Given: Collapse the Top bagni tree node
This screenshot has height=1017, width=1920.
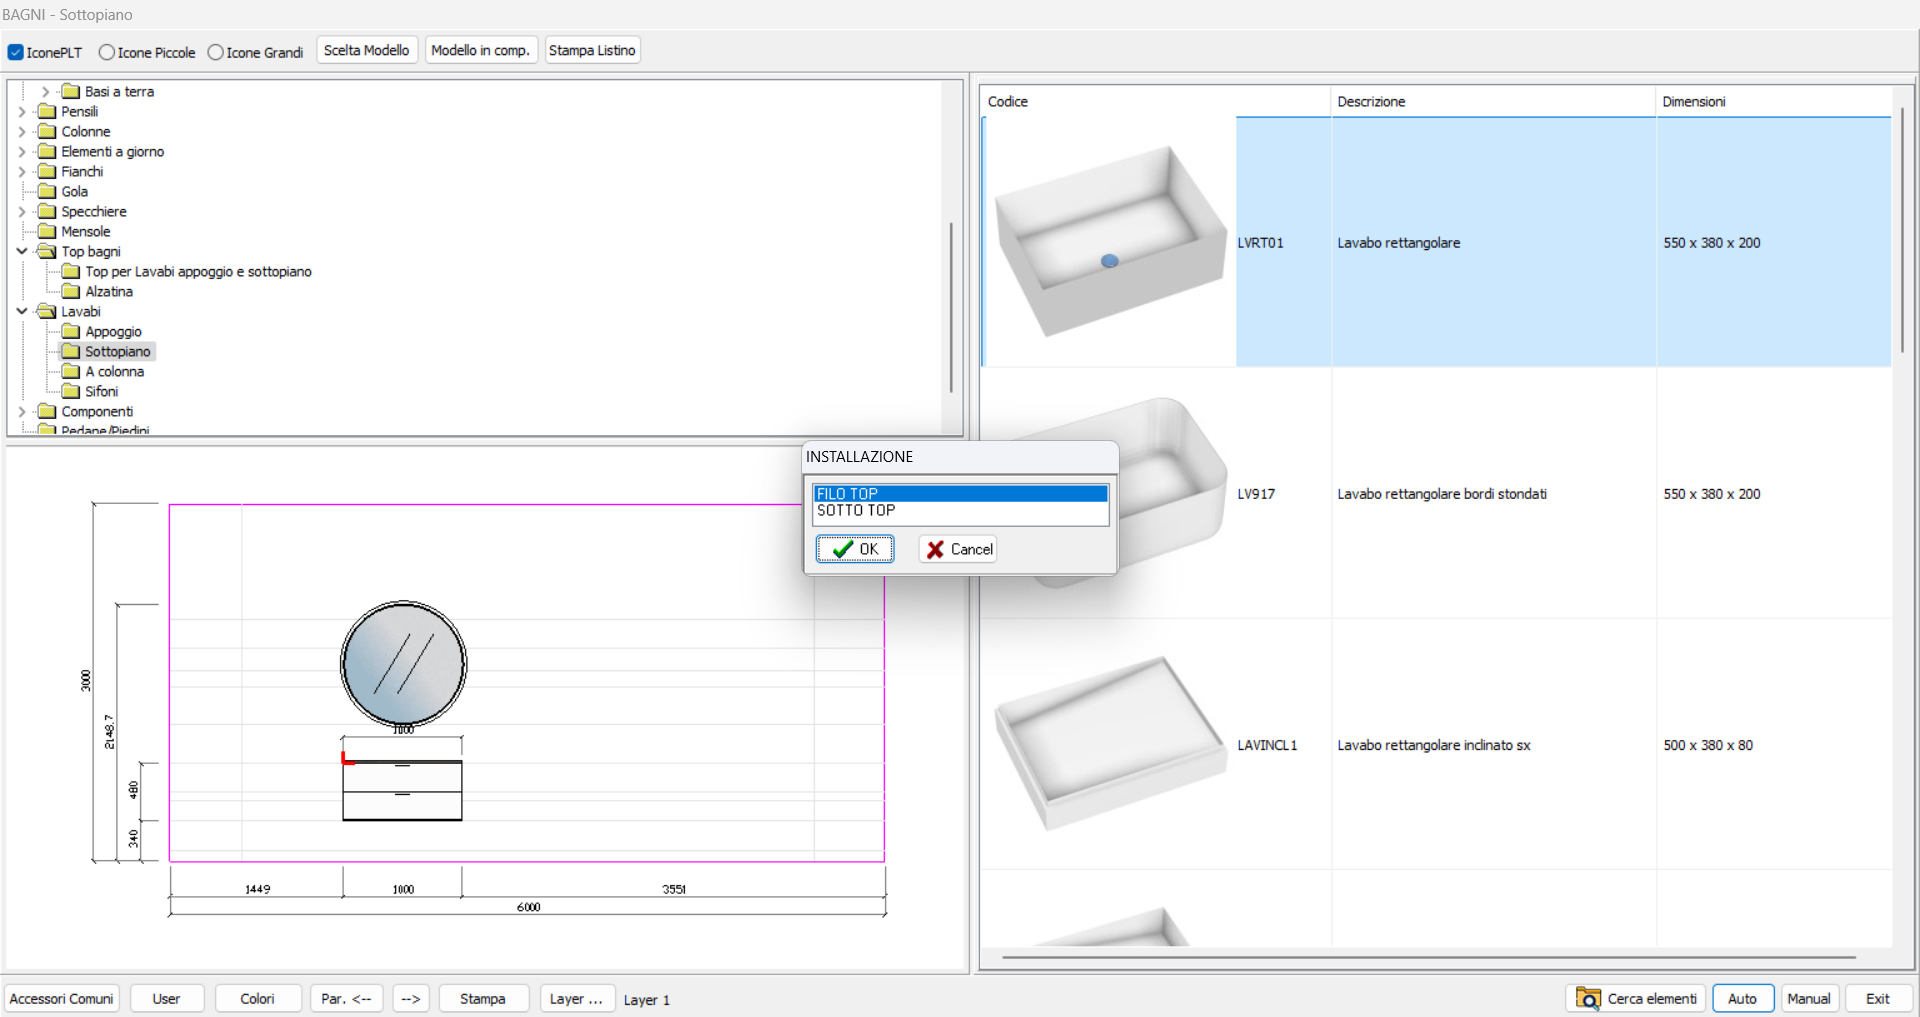Looking at the screenshot, I should 22,251.
